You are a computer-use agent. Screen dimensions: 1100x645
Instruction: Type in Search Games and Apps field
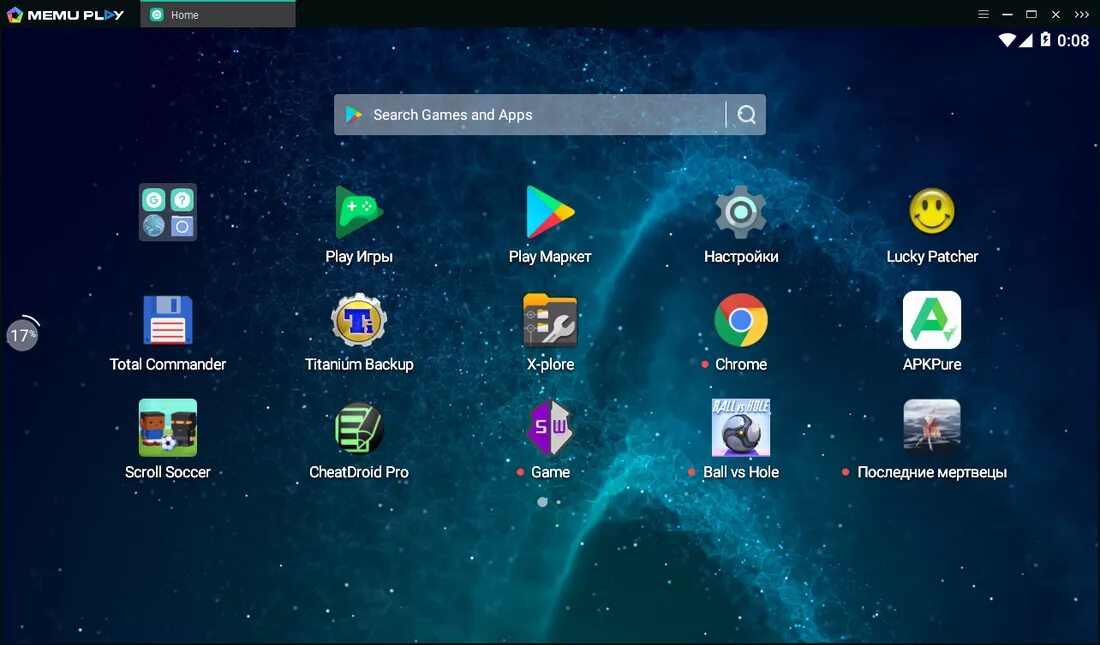(x=550, y=114)
